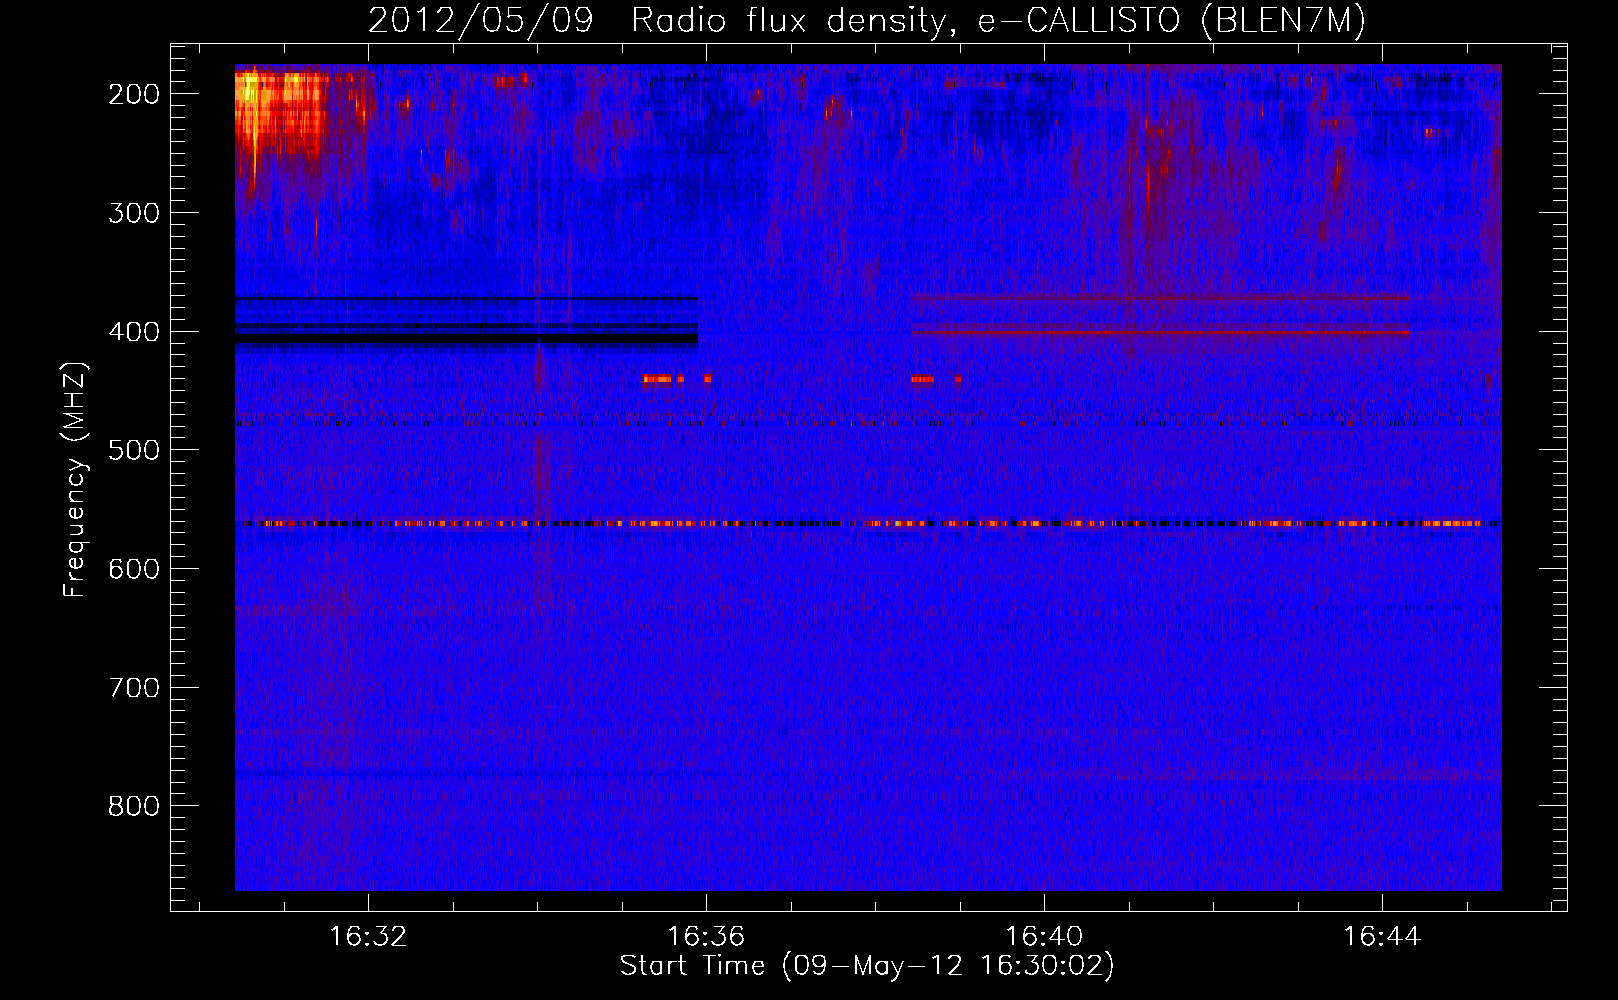
Task: Click the 400 frequency tick label
Action: 134,332
